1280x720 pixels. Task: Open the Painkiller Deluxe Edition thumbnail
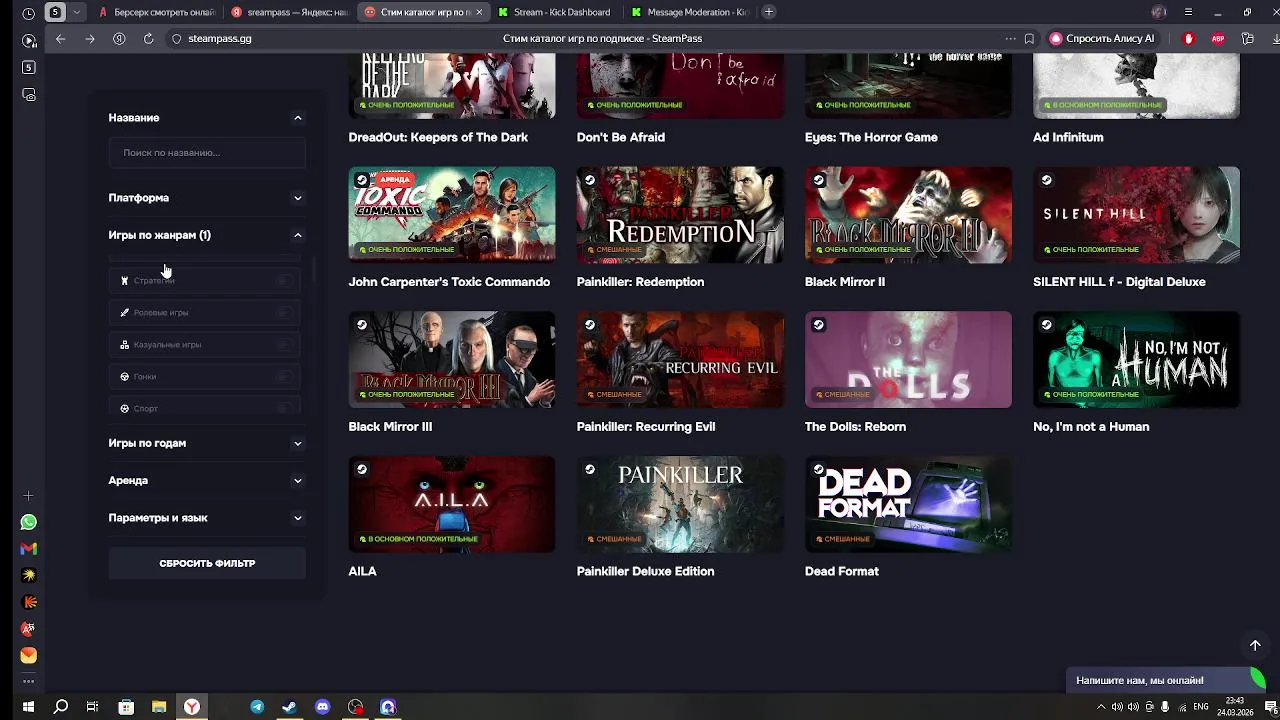click(x=680, y=504)
